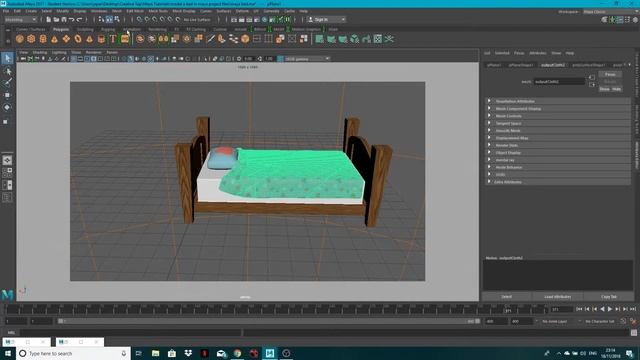Viewport: 640px width, 360px height.
Task: Expand the Extra Attributes section
Action: pos(558,182)
